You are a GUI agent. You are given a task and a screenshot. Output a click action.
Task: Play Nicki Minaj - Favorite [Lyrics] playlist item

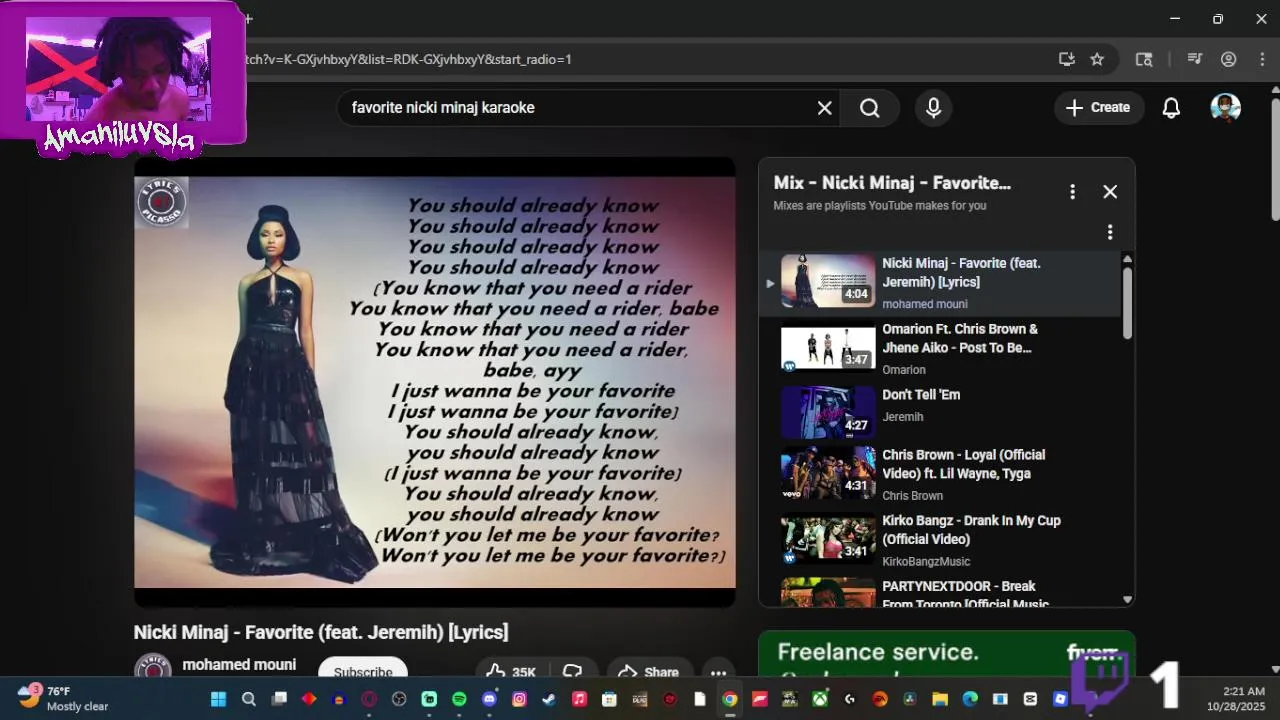coord(942,283)
